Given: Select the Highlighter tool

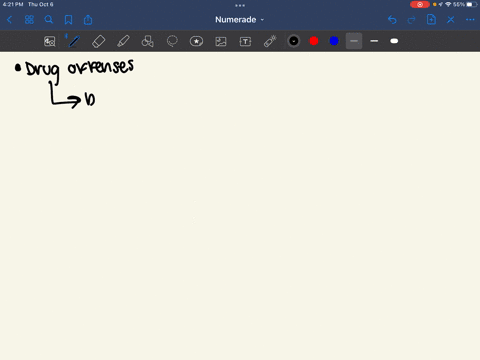Looking at the screenshot, I should pos(123,41).
